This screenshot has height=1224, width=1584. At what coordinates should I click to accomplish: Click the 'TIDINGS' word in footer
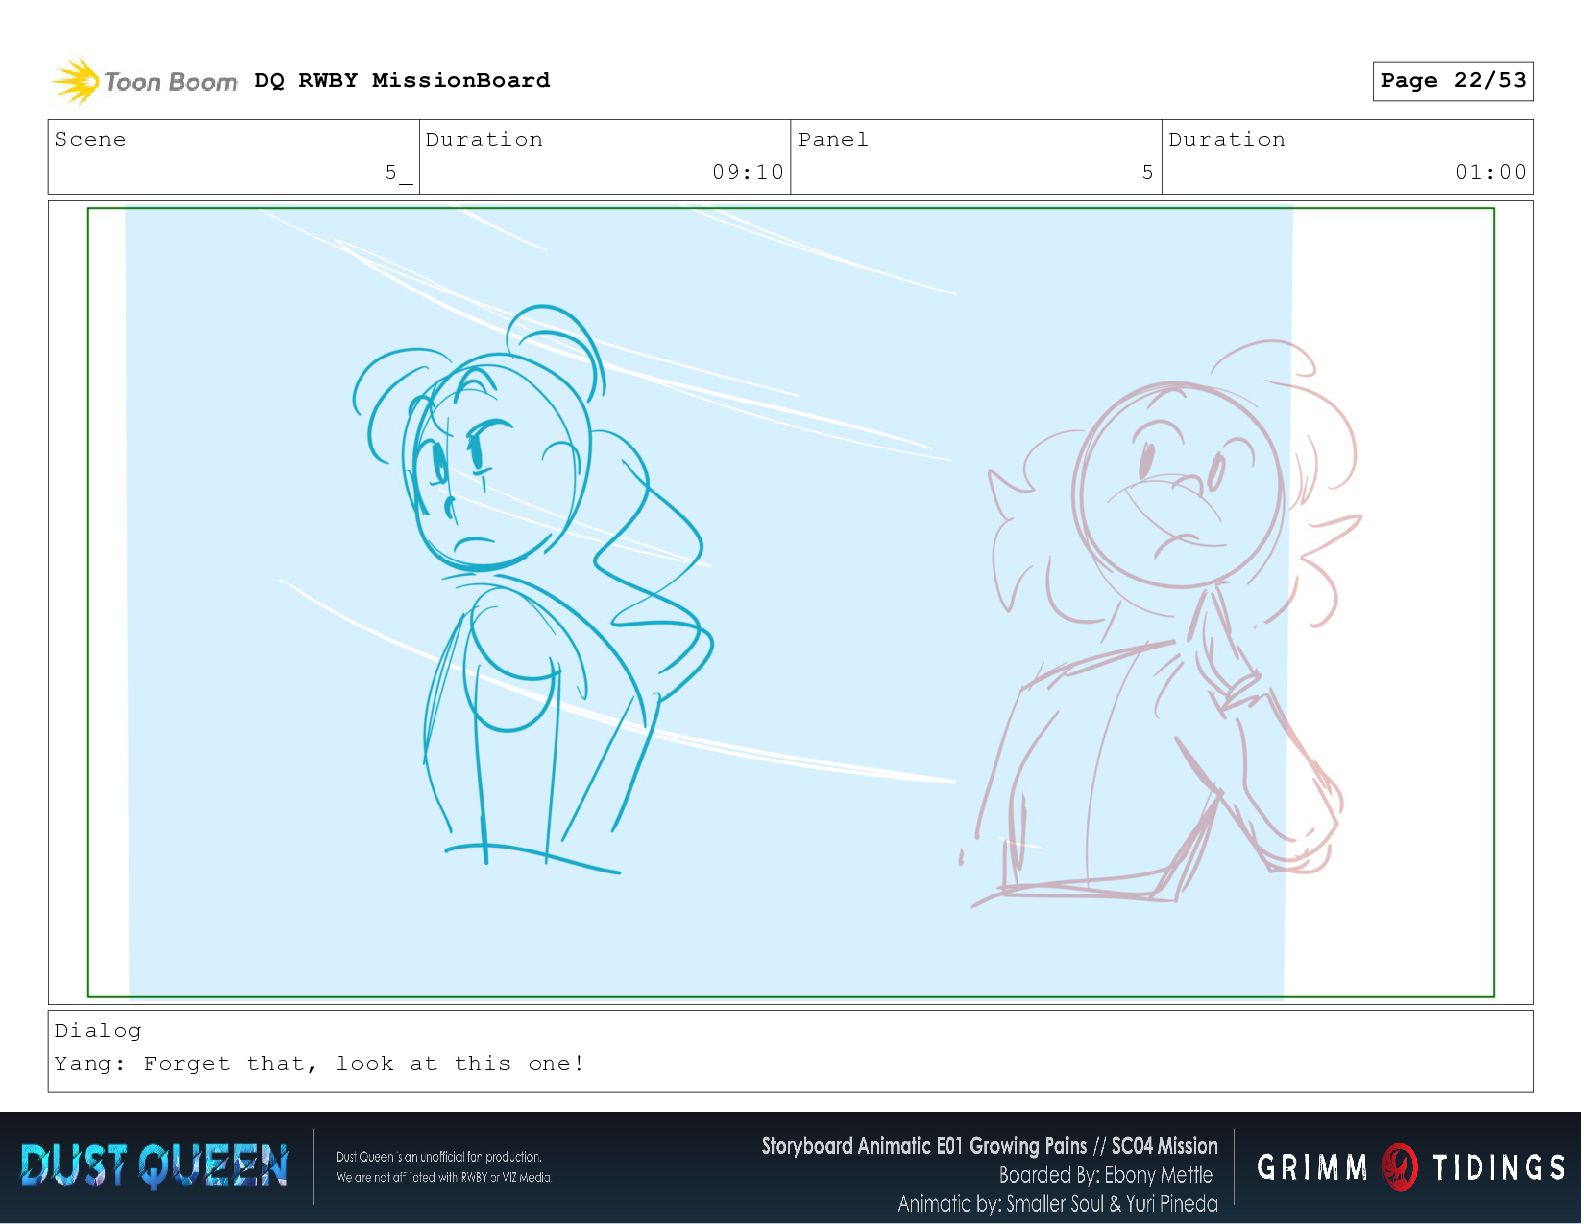(x=1499, y=1167)
